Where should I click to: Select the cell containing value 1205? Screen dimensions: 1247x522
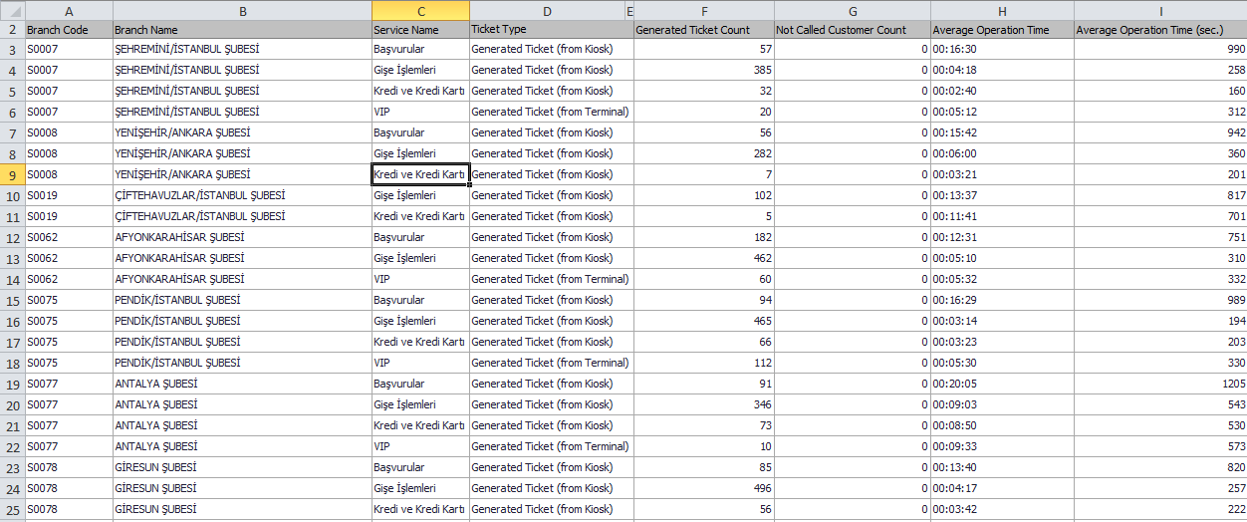pos(1160,384)
